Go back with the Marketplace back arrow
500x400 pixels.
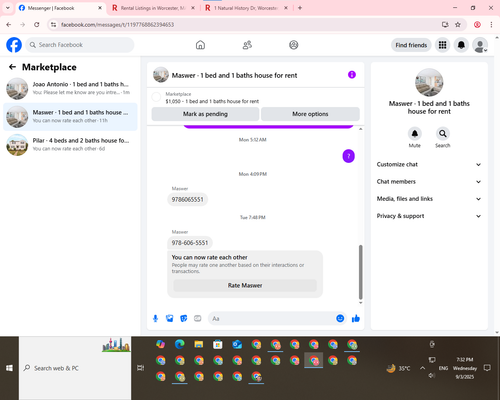click(12, 67)
